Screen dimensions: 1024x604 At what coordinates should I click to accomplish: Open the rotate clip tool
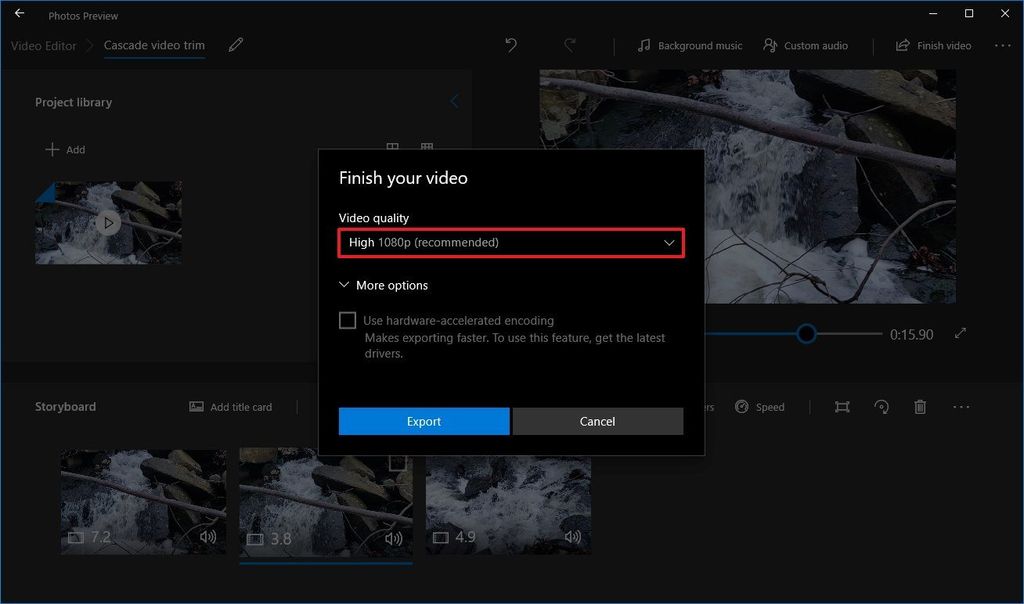tap(881, 407)
